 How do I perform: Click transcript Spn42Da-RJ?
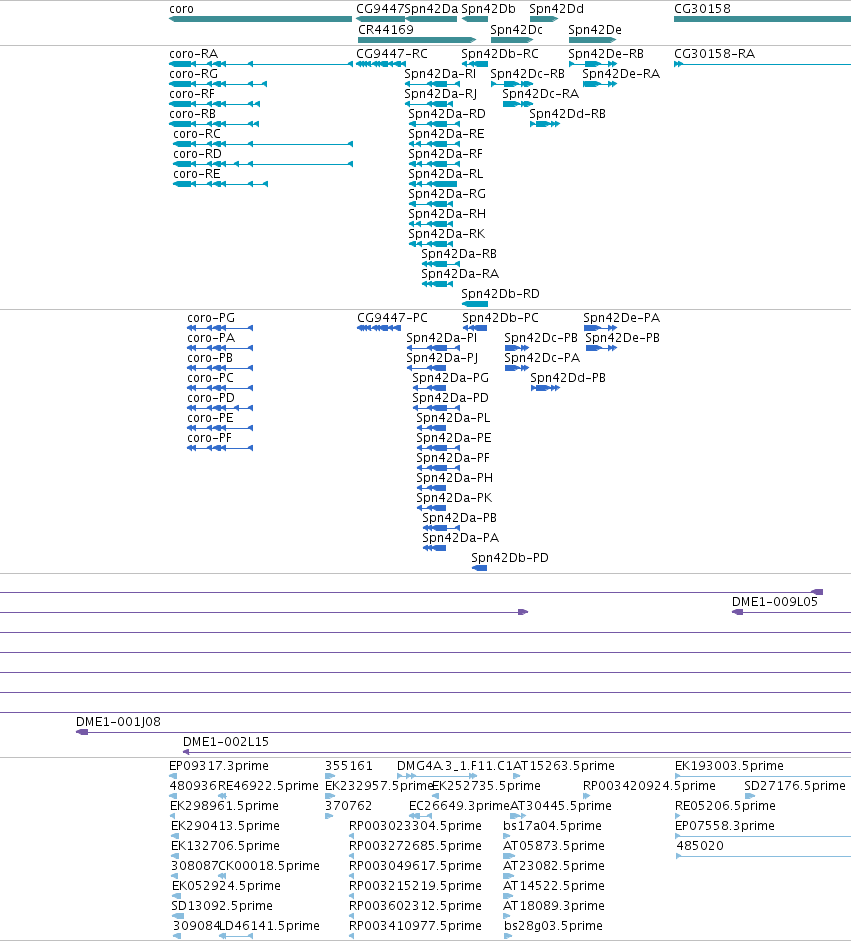click(x=431, y=104)
